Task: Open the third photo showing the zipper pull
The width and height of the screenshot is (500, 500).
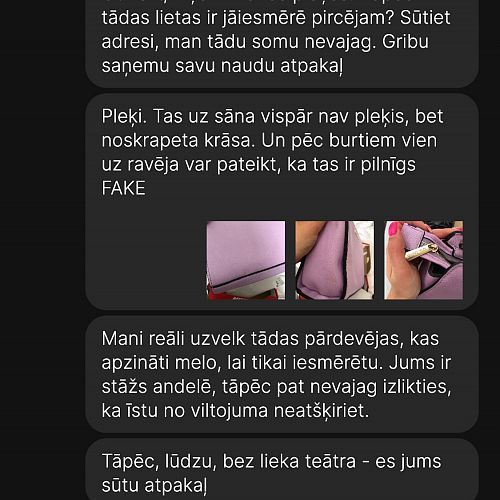Action: point(423,260)
